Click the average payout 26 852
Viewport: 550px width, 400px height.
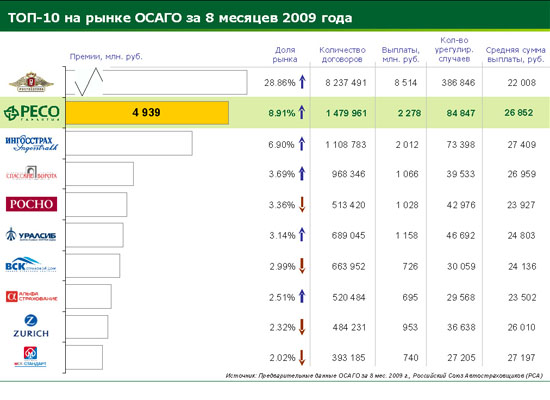pos(519,113)
